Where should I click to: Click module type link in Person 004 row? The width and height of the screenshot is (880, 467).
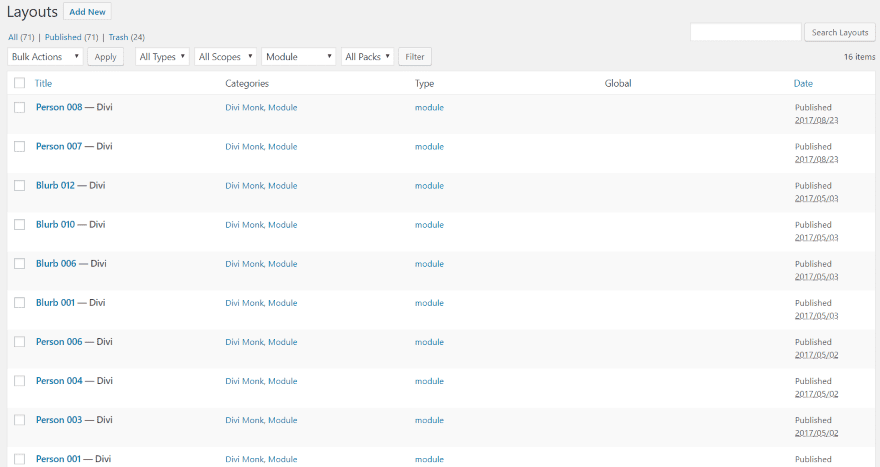click(429, 381)
